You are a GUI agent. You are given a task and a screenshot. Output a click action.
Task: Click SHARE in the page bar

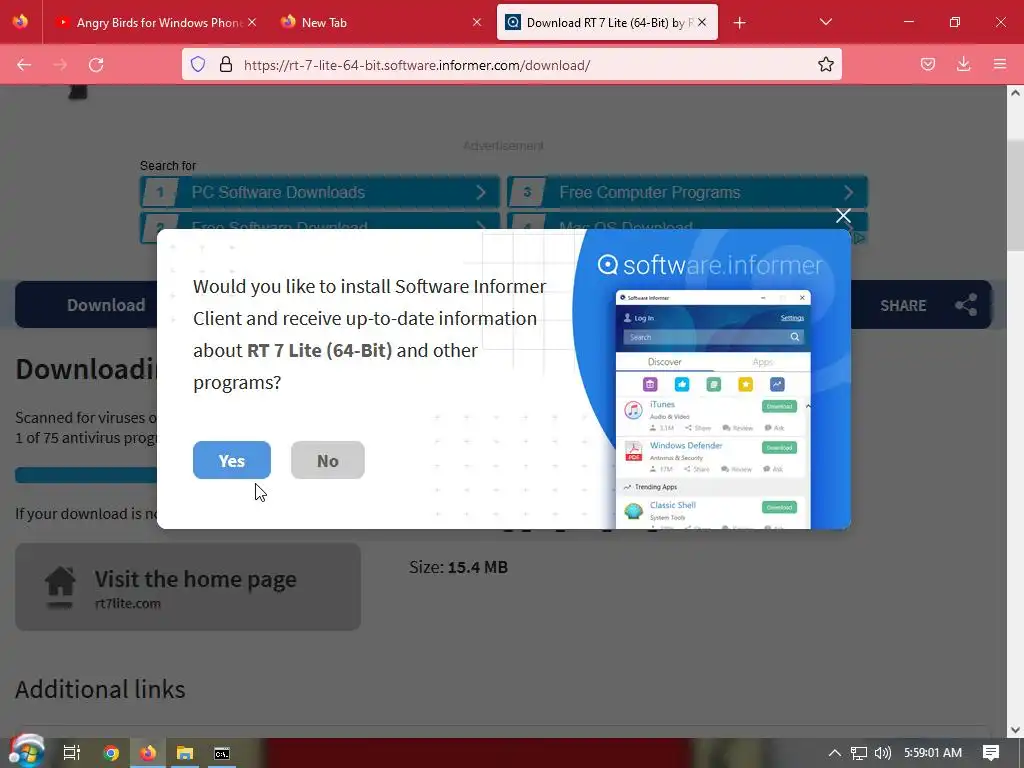click(903, 306)
